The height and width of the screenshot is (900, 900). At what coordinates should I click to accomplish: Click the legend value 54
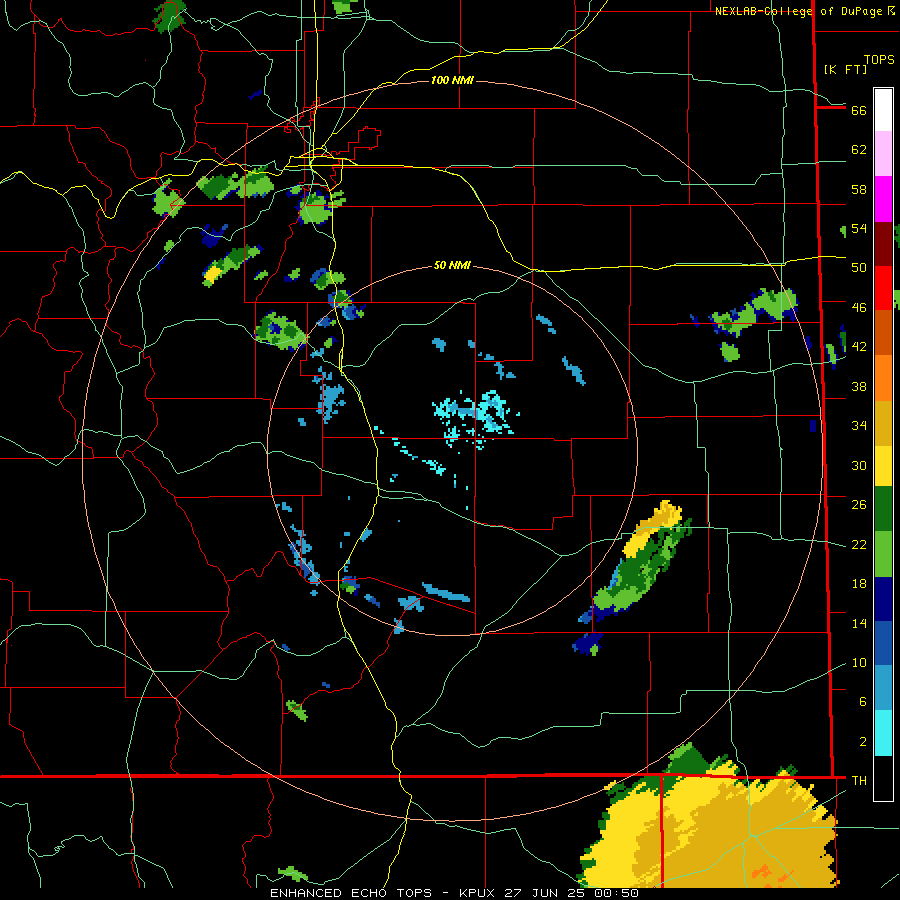[859, 228]
